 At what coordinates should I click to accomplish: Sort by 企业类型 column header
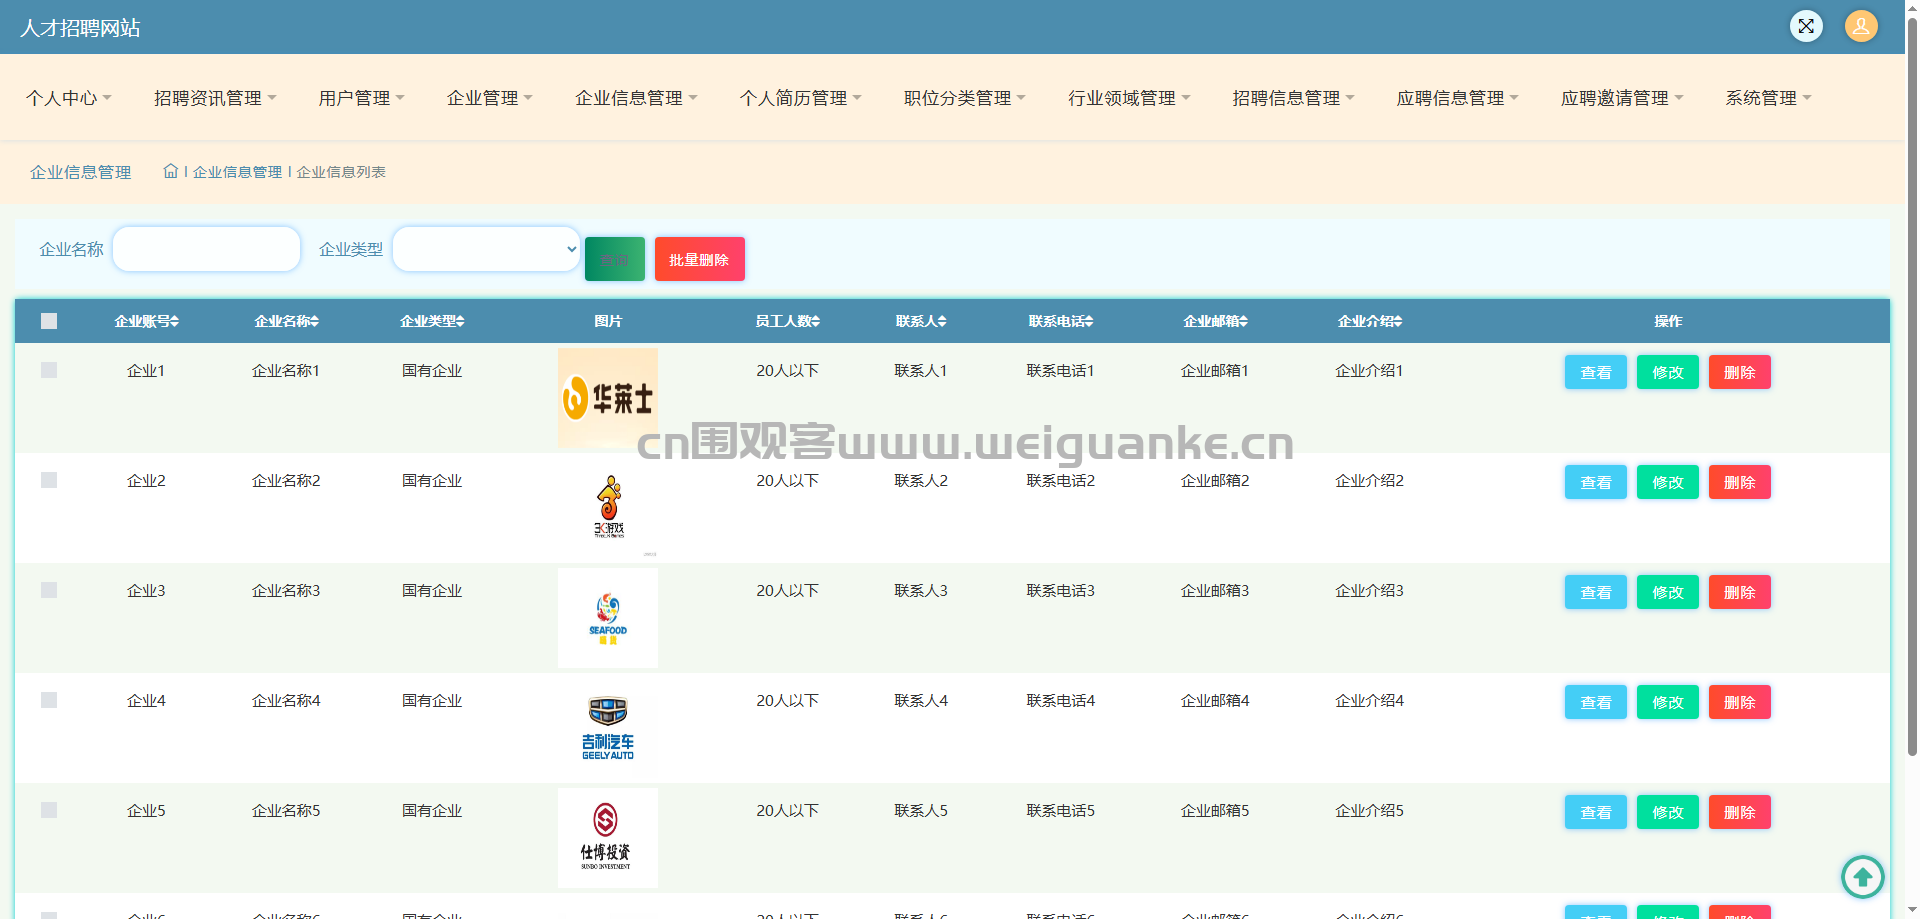pyautogui.click(x=432, y=321)
